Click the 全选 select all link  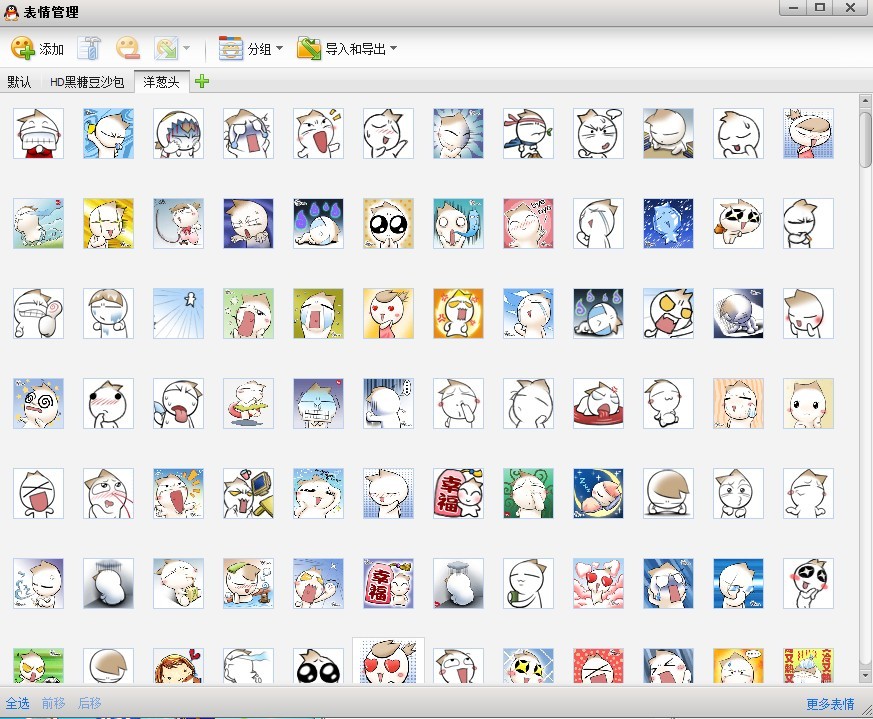tap(17, 704)
